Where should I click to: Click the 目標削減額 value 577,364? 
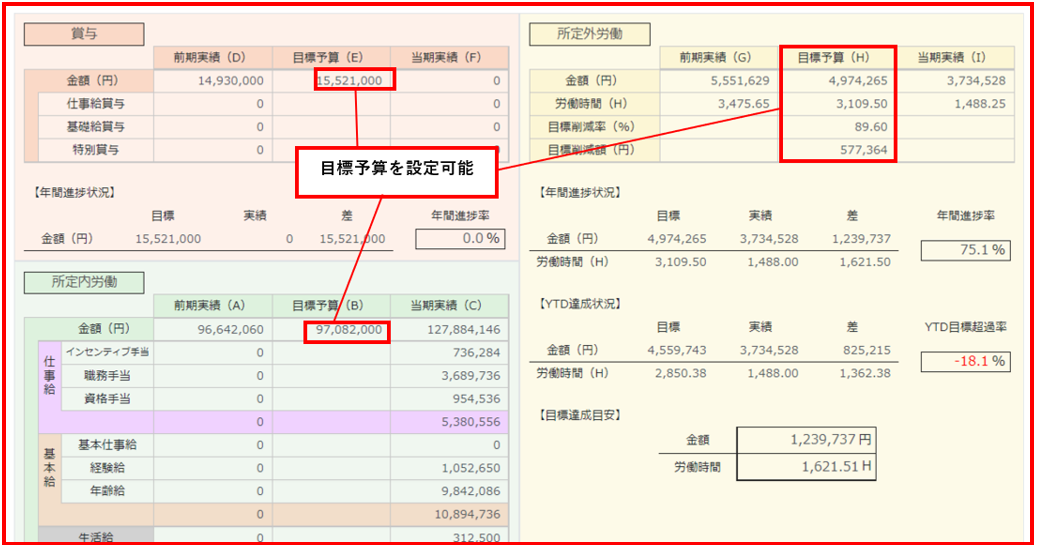tap(838, 150)
